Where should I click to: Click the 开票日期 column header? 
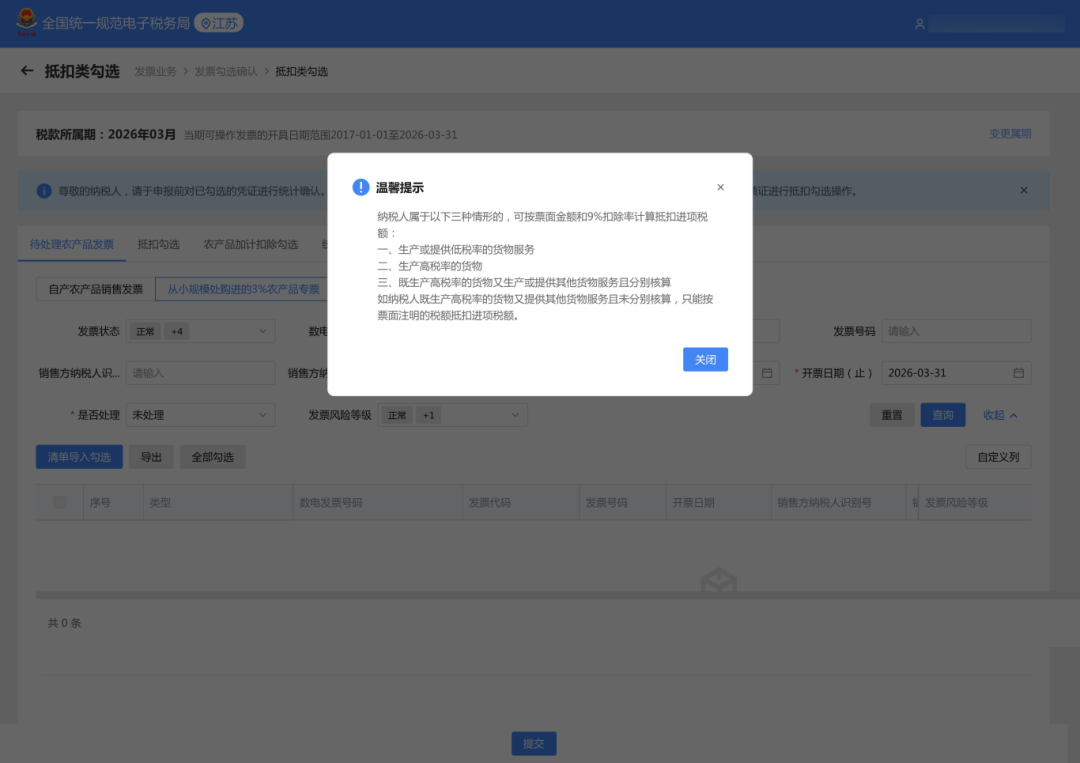pyautogui.click(x=718, y=503)
